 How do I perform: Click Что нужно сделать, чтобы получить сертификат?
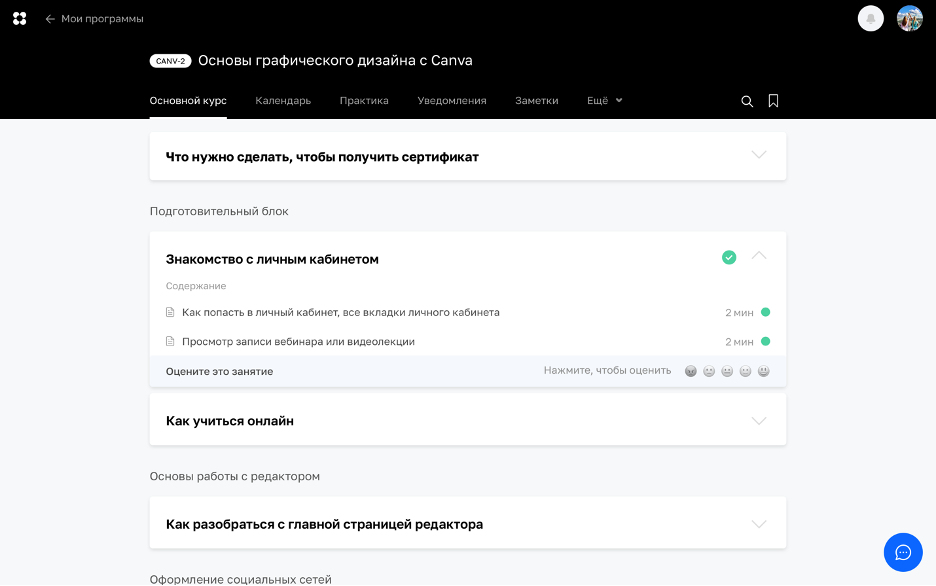[322, 157]
